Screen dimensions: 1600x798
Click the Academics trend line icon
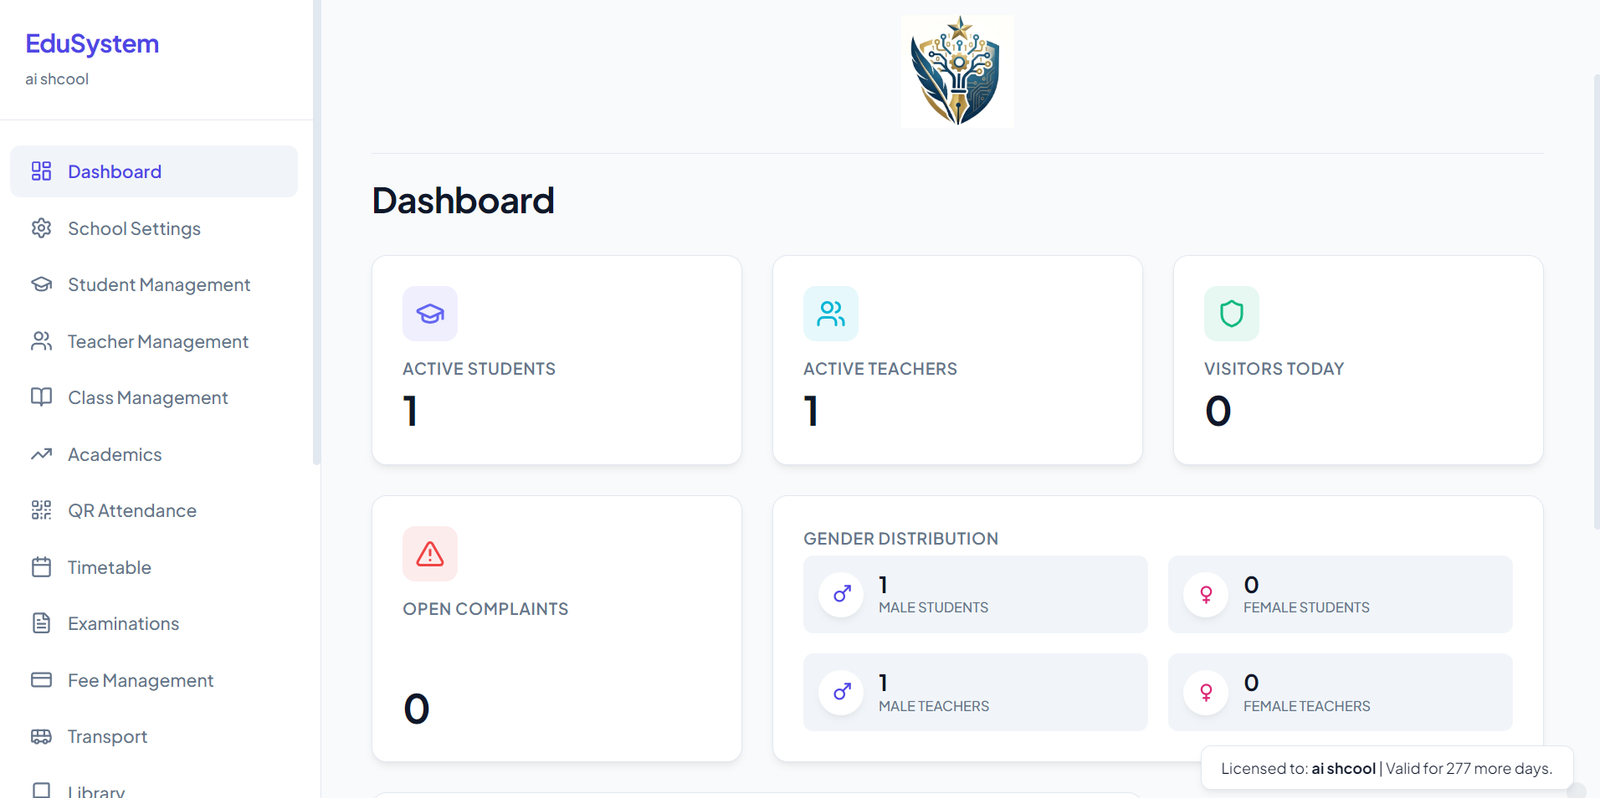41,454
